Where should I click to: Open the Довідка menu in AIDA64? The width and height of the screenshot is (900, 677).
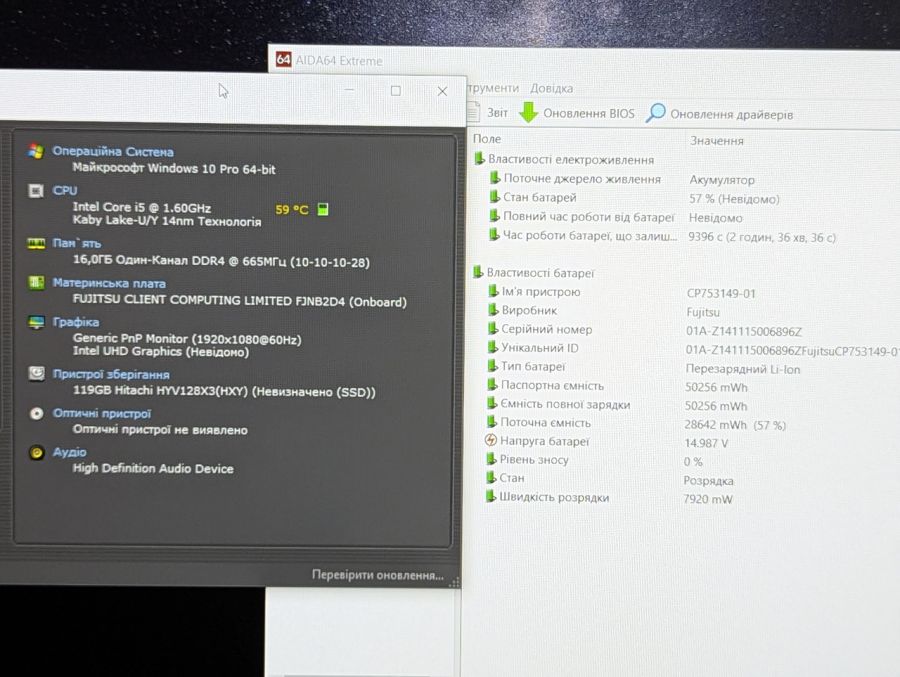(551, 88)
